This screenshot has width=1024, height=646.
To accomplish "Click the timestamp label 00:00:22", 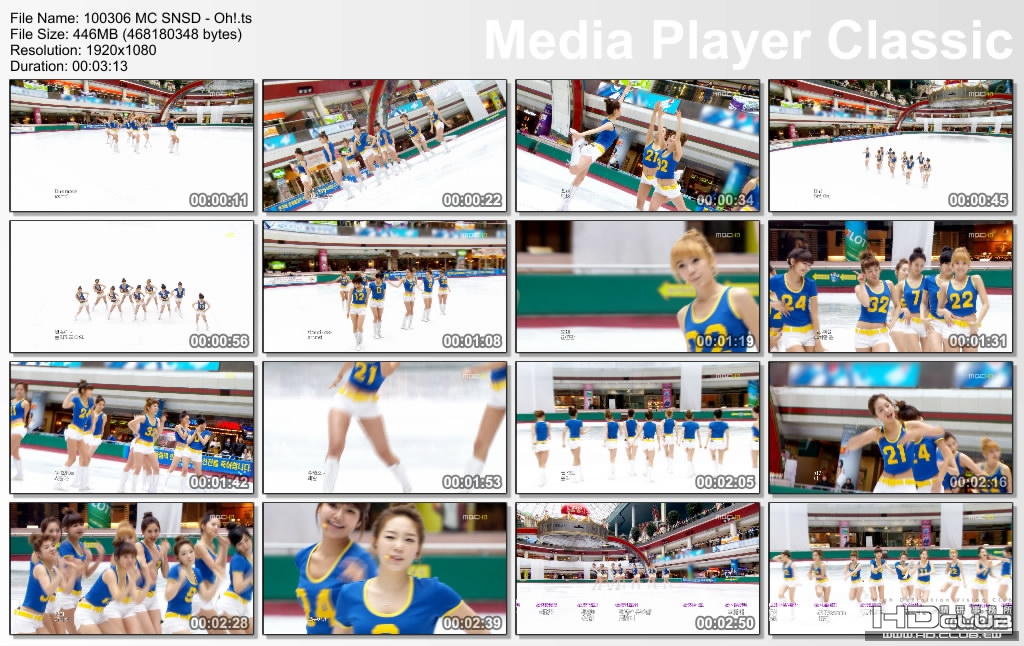I will pos(474,199).
